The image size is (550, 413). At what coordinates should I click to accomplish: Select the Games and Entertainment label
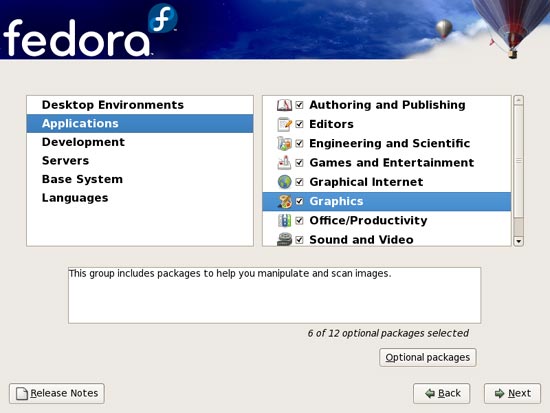click(x=392, y=163)
